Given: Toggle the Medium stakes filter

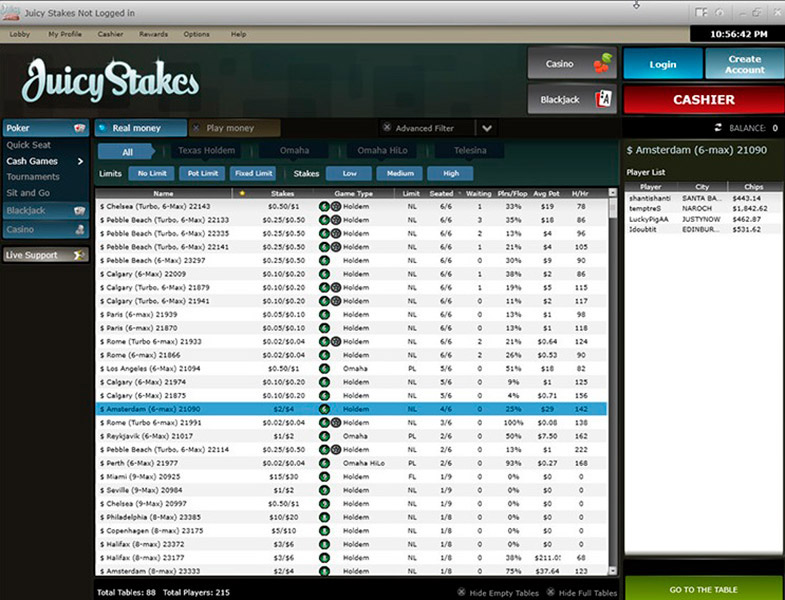Looking at the screenshot, I should click(x=400, y=173).
